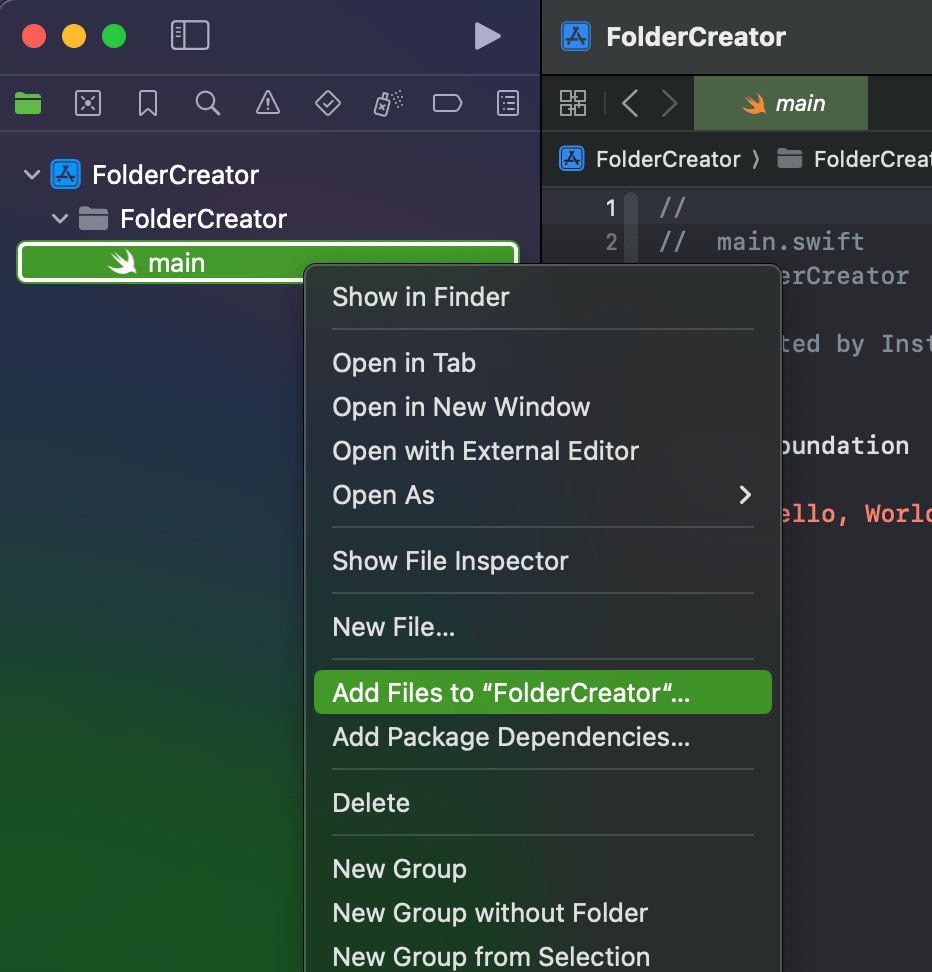Expand the Open As submenu
The width and height of the screenshot is (932, 972).
pyautogui.click(x=744, y=495)
